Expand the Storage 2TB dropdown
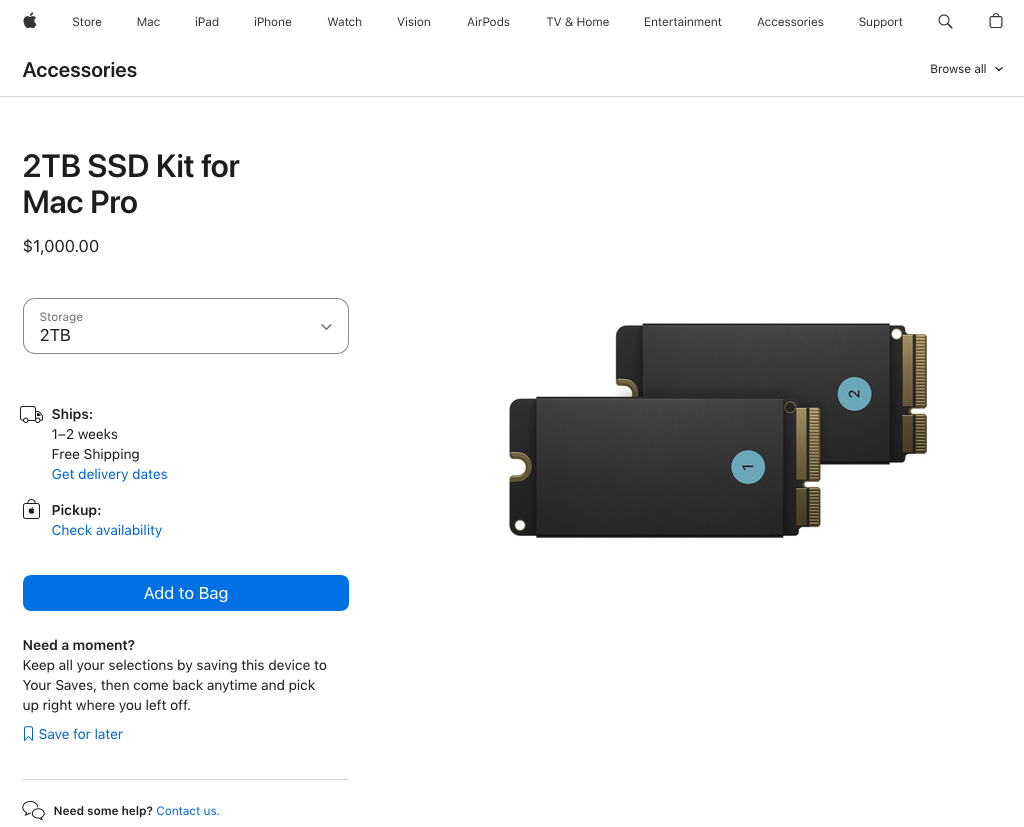This screenshot has height=827, width=1024. click(185, 326)
